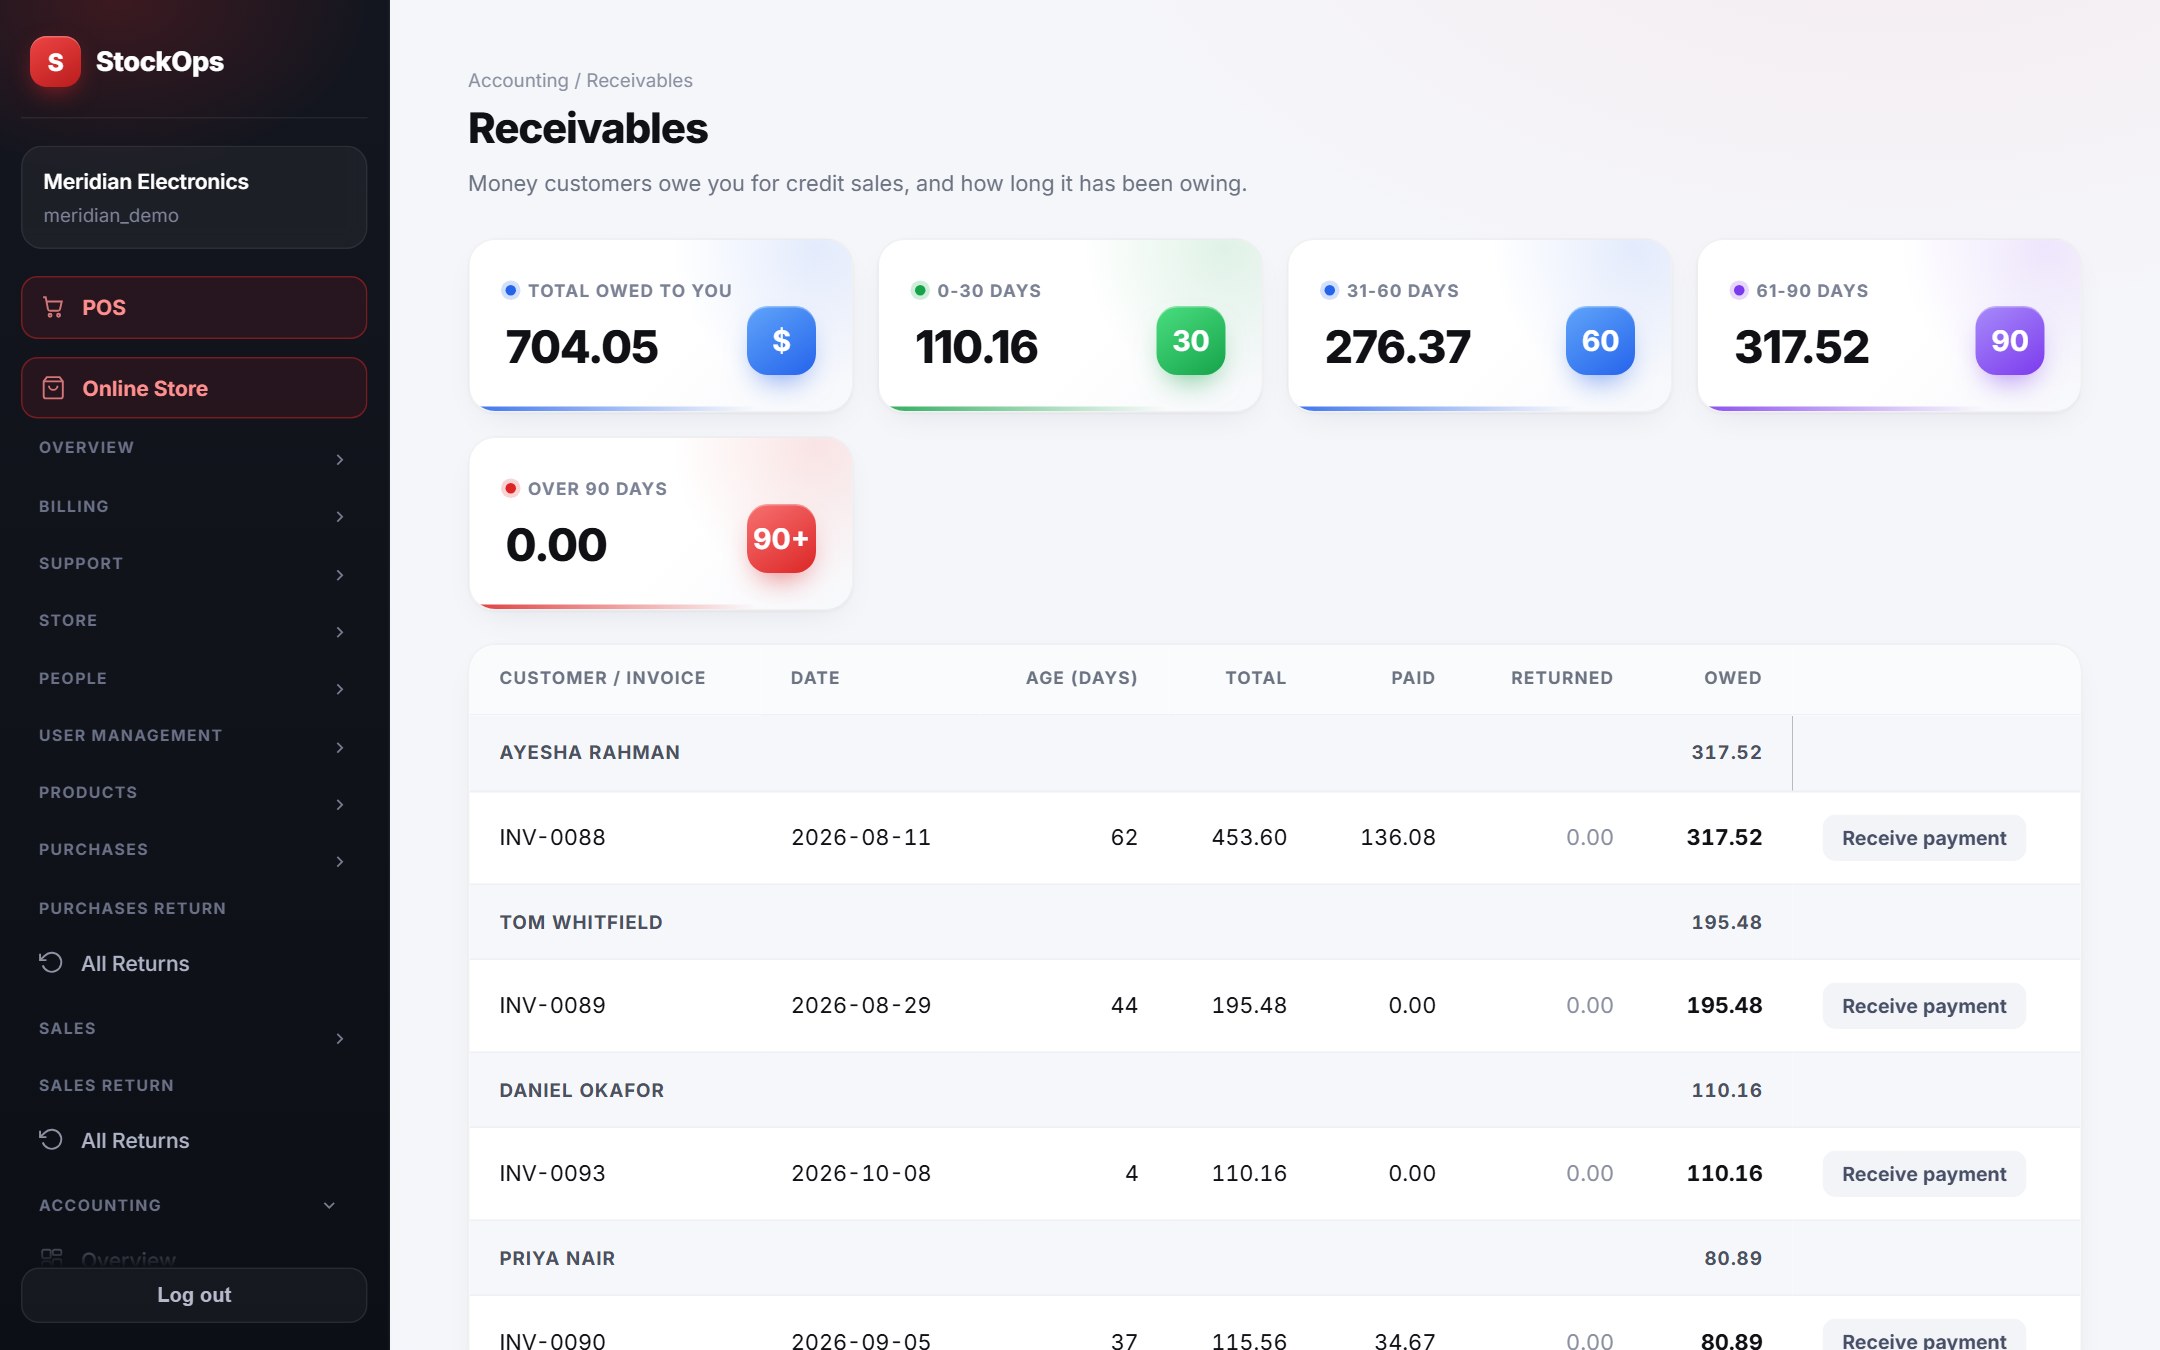Click the blue dollar badge on Total Owed card
Viewport: 2160px width, 1350px height.
click(781, 341)
